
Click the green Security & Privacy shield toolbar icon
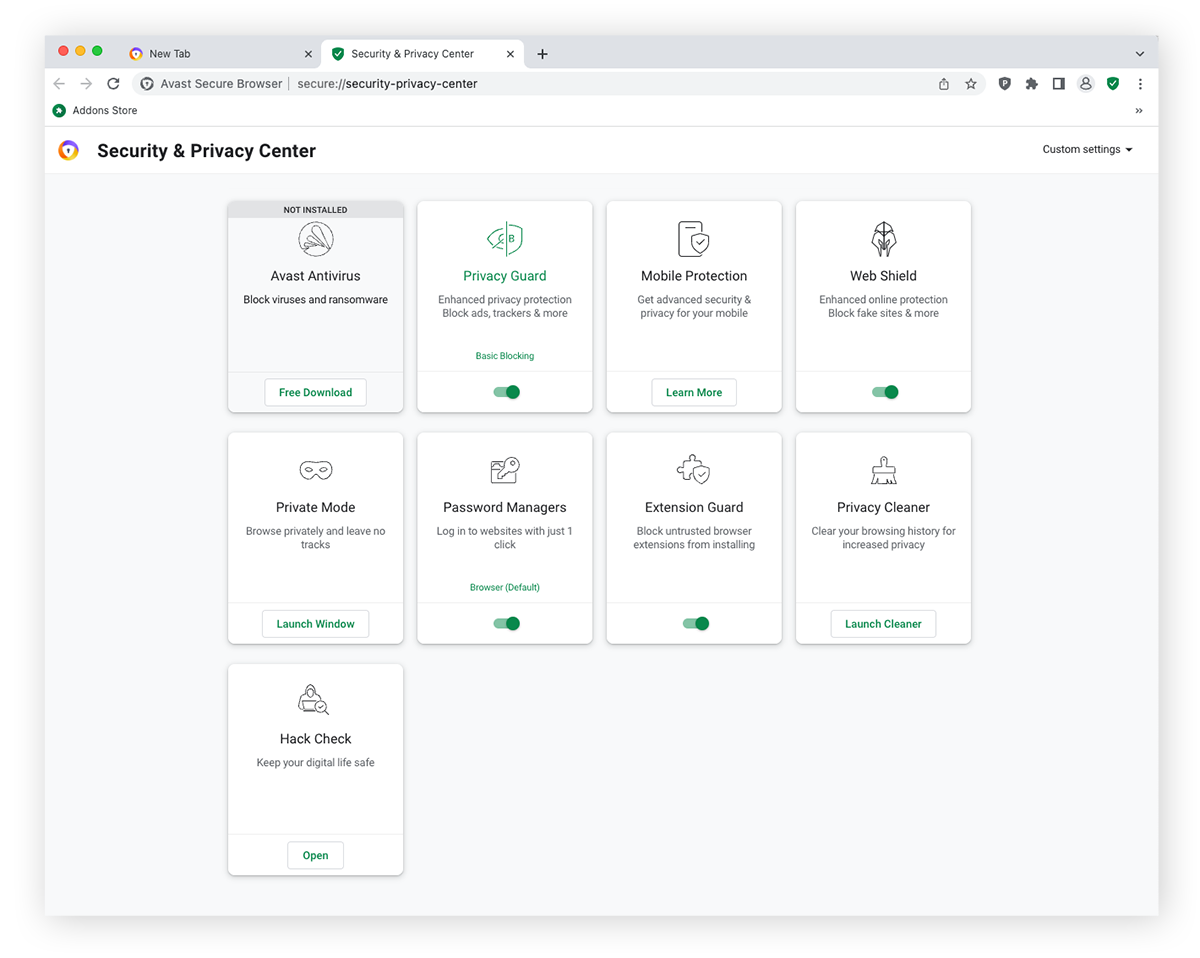[x=1113, y=84]
